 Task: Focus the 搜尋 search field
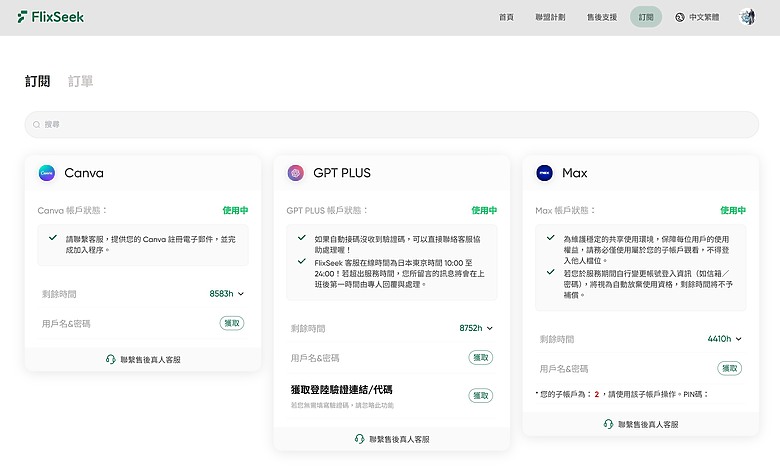coord(391,124)
